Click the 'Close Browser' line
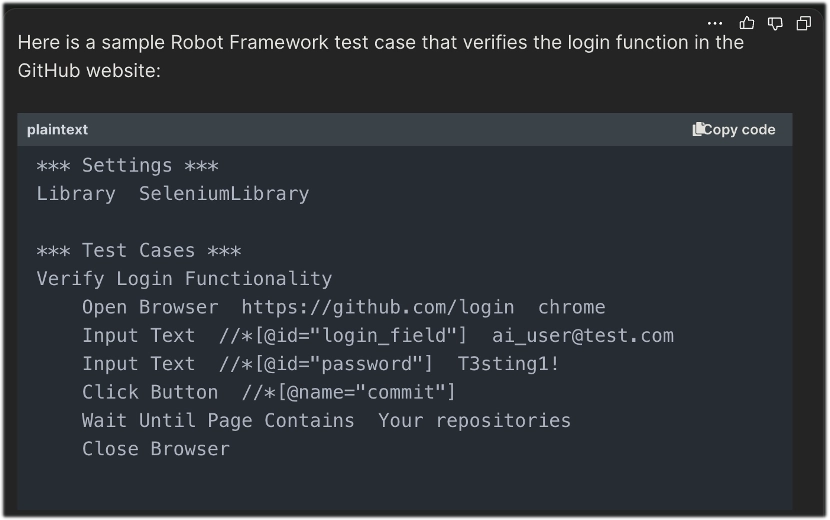This screenshot has height=520, width=830. (156, 449)
